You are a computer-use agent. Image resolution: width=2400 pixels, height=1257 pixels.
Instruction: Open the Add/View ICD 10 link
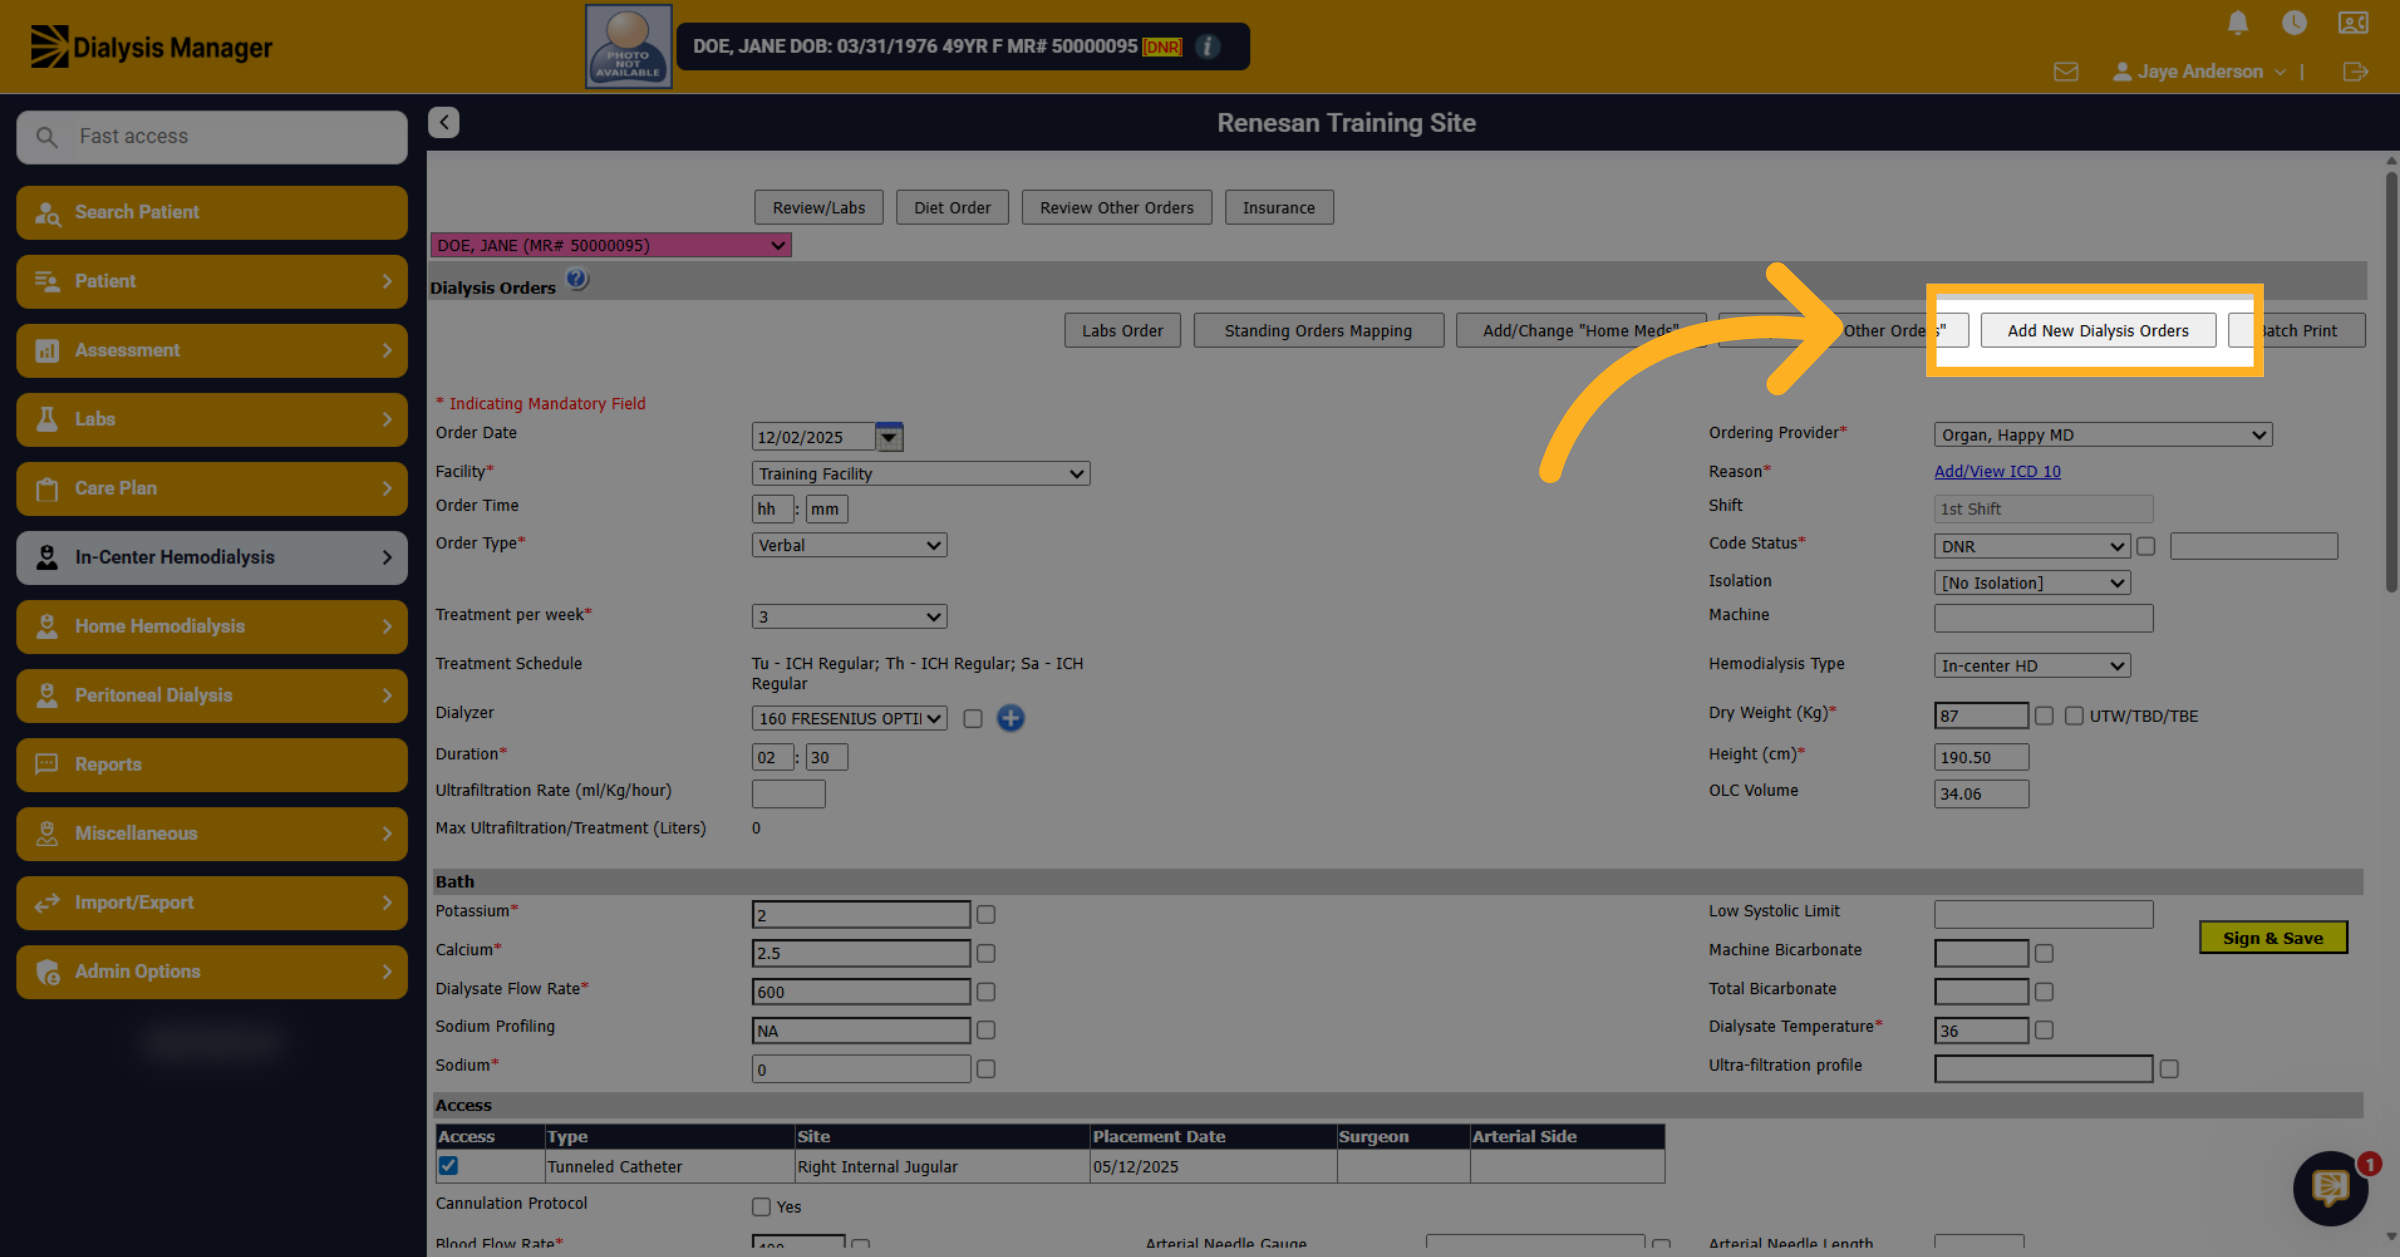(x=1997, y=471)
